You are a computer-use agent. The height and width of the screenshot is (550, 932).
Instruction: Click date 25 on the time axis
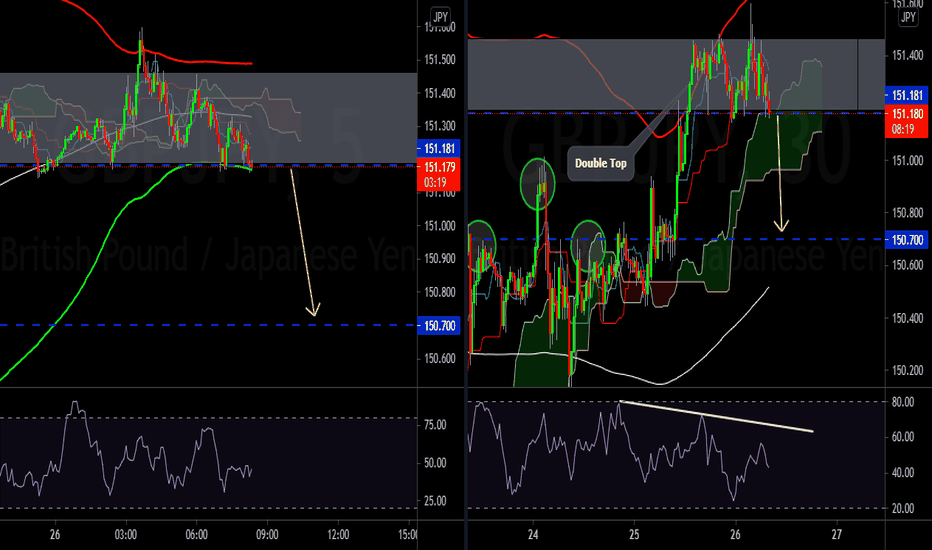[x=634, y=535]
